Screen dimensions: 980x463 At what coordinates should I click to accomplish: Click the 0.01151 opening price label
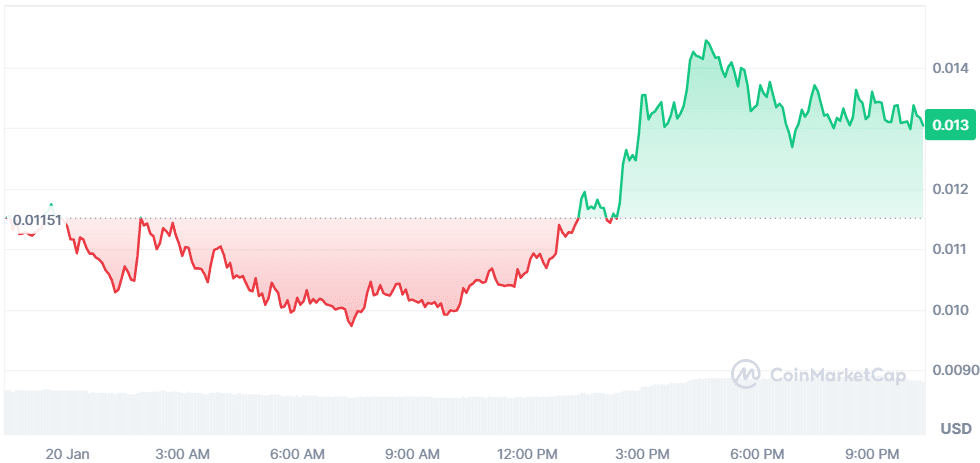pos(38,220)
